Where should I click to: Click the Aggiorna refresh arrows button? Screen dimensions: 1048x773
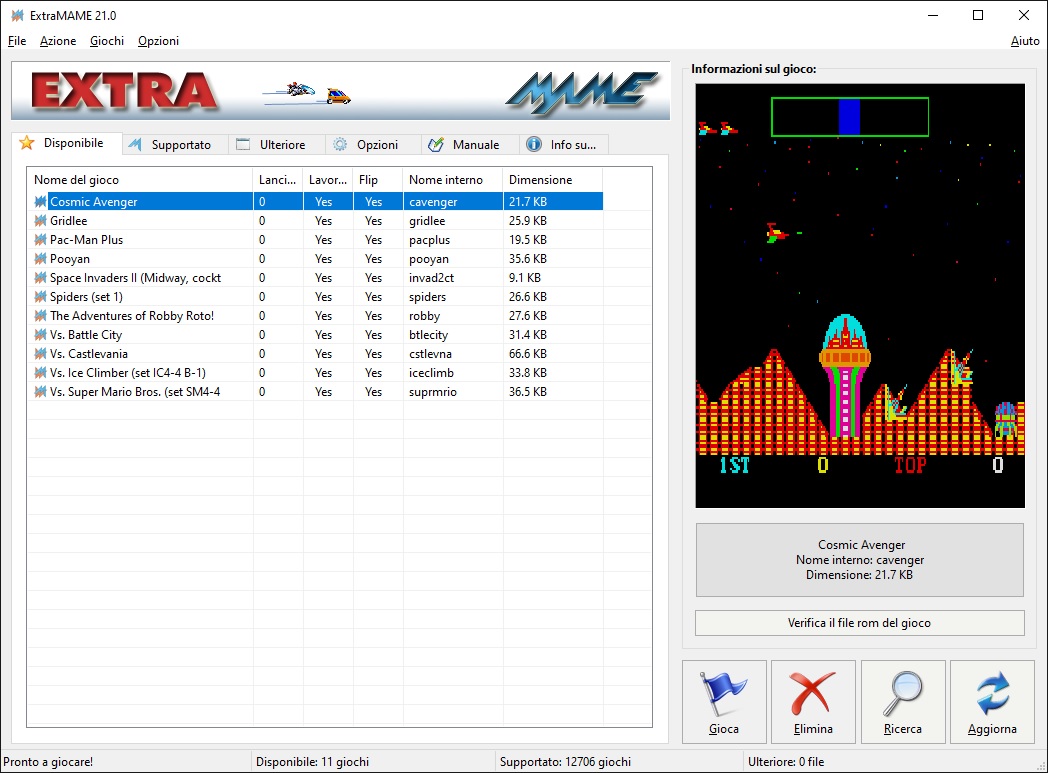993,702
